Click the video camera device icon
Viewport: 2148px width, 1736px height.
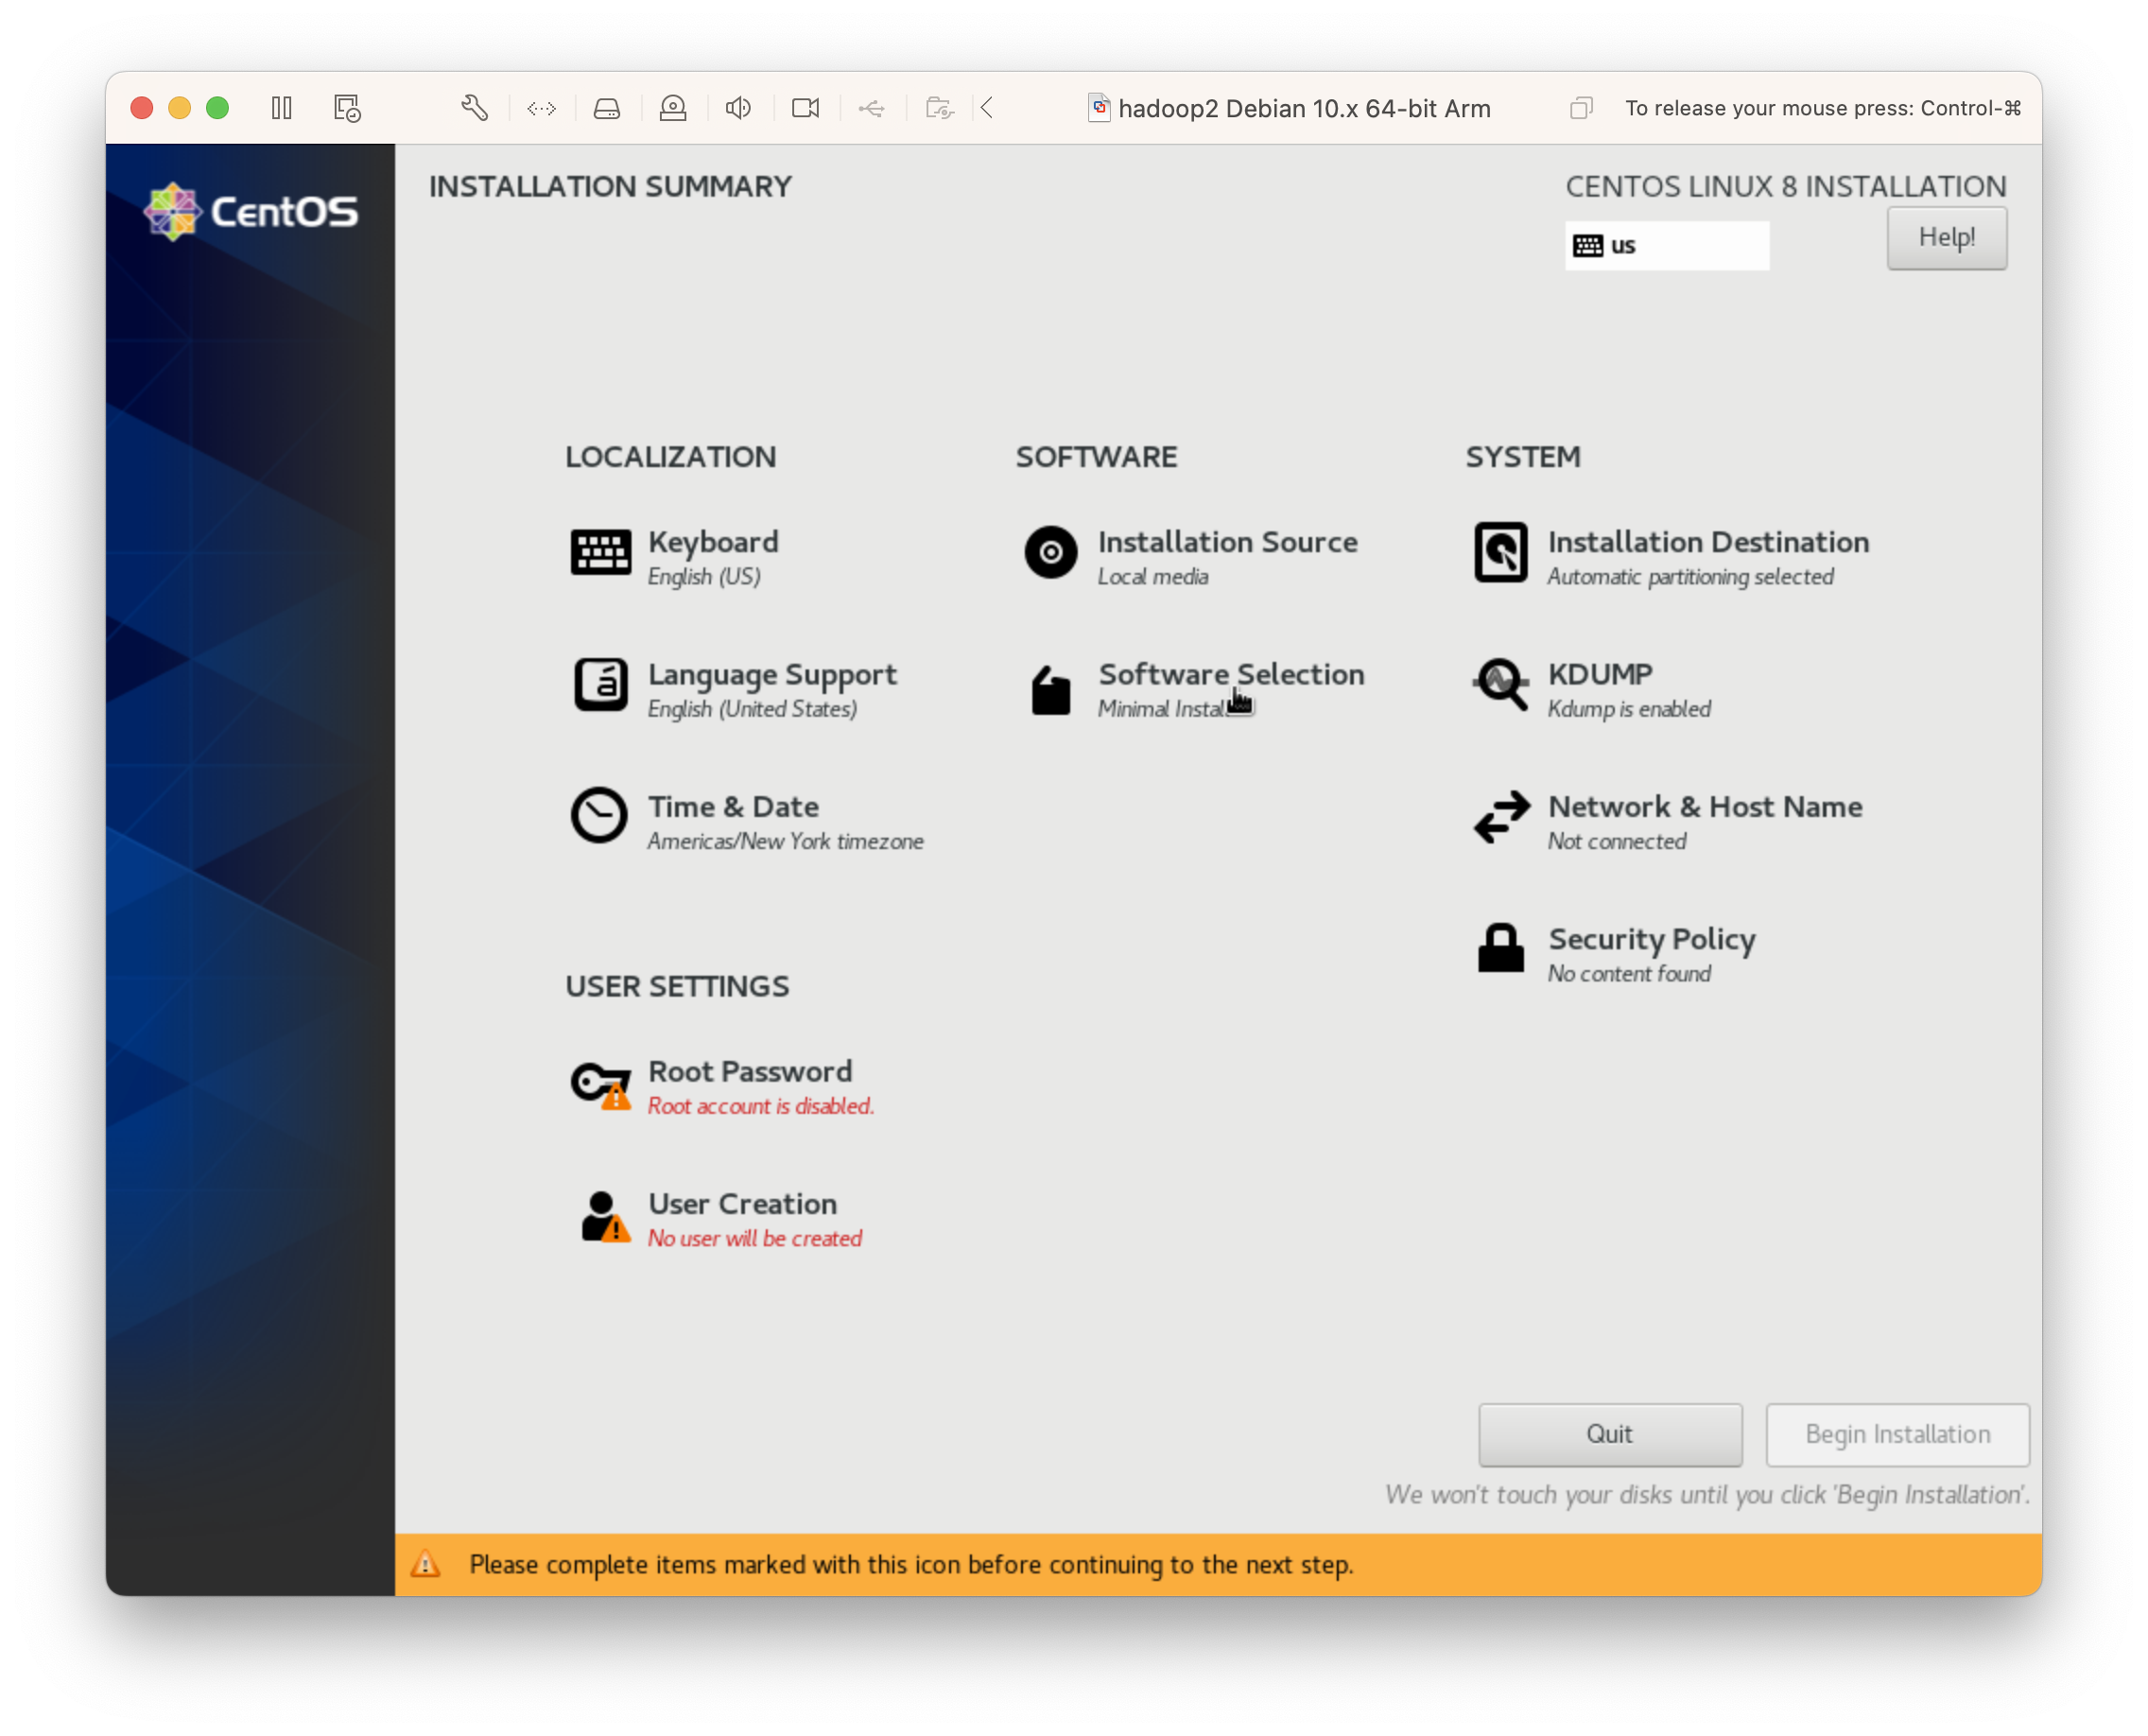(804, 107)
